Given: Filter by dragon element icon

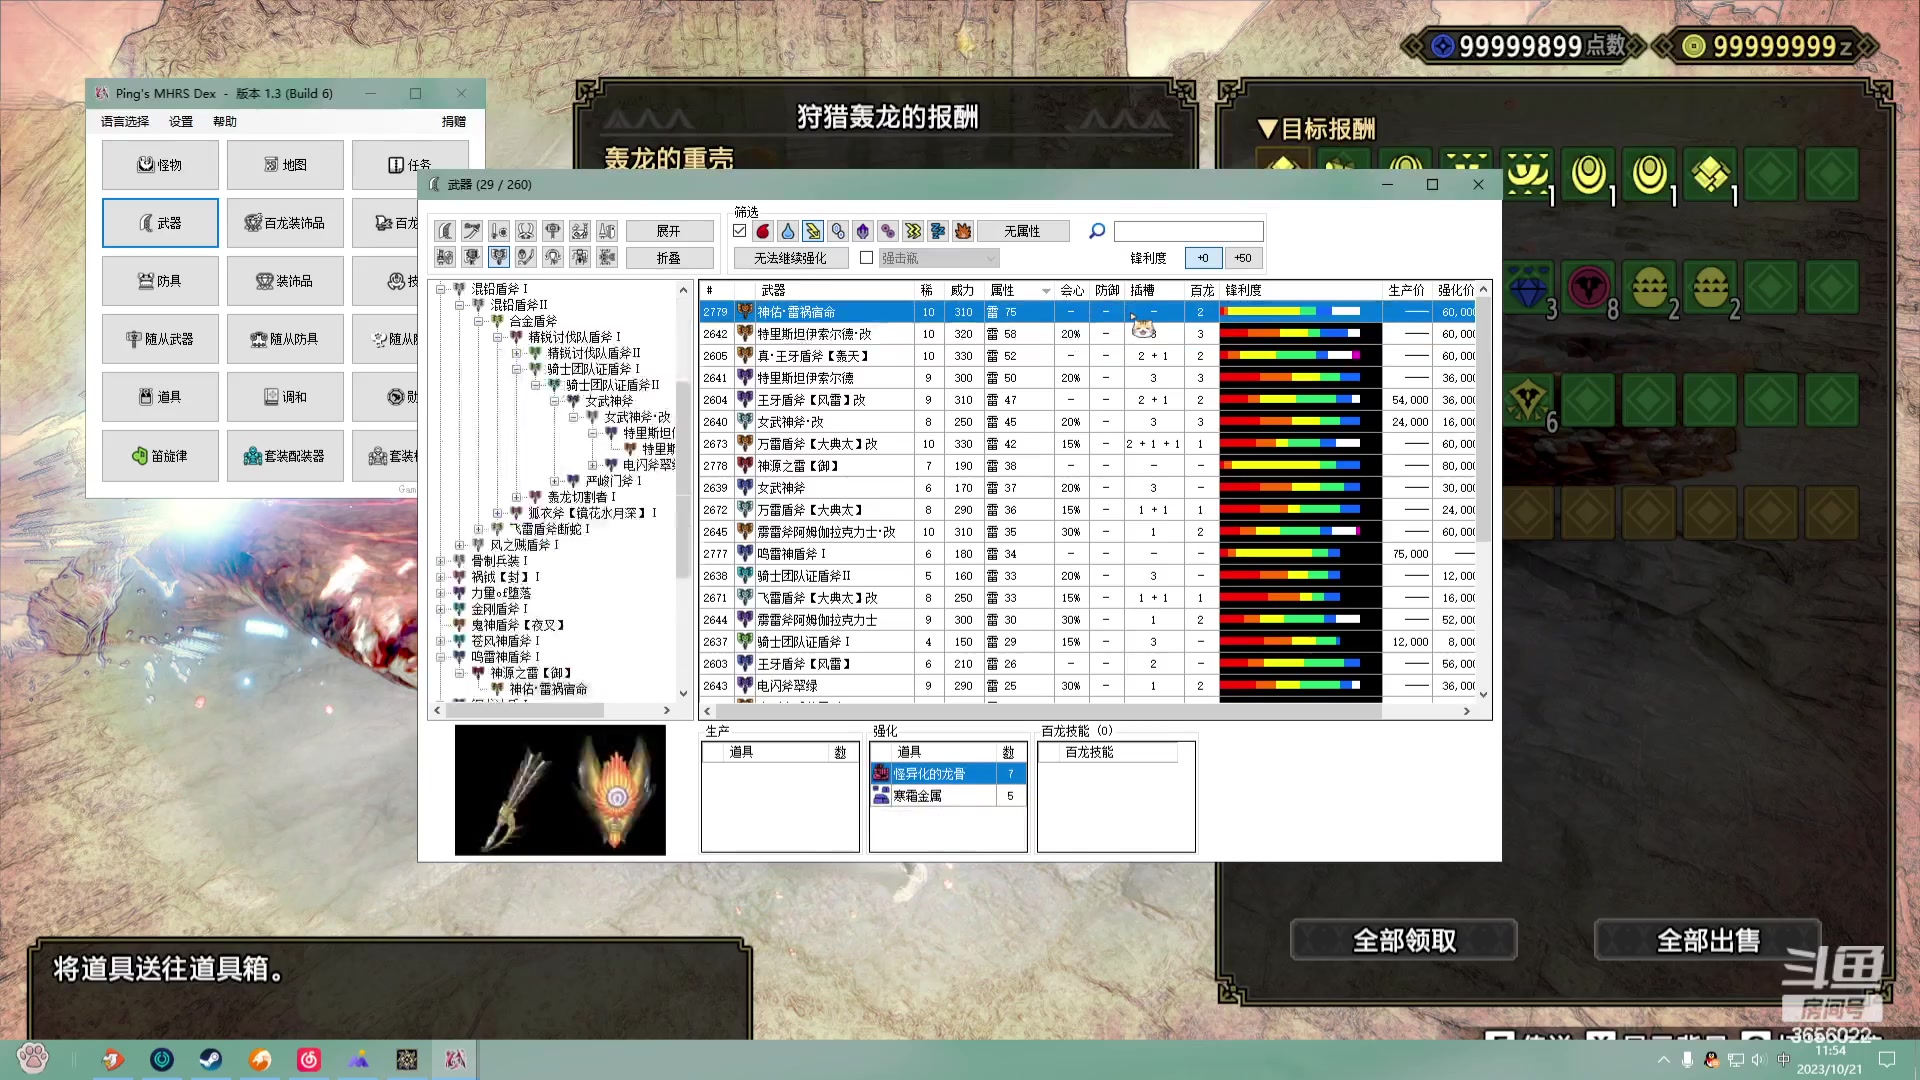Looking at the screenshot, I should point(863,231).
